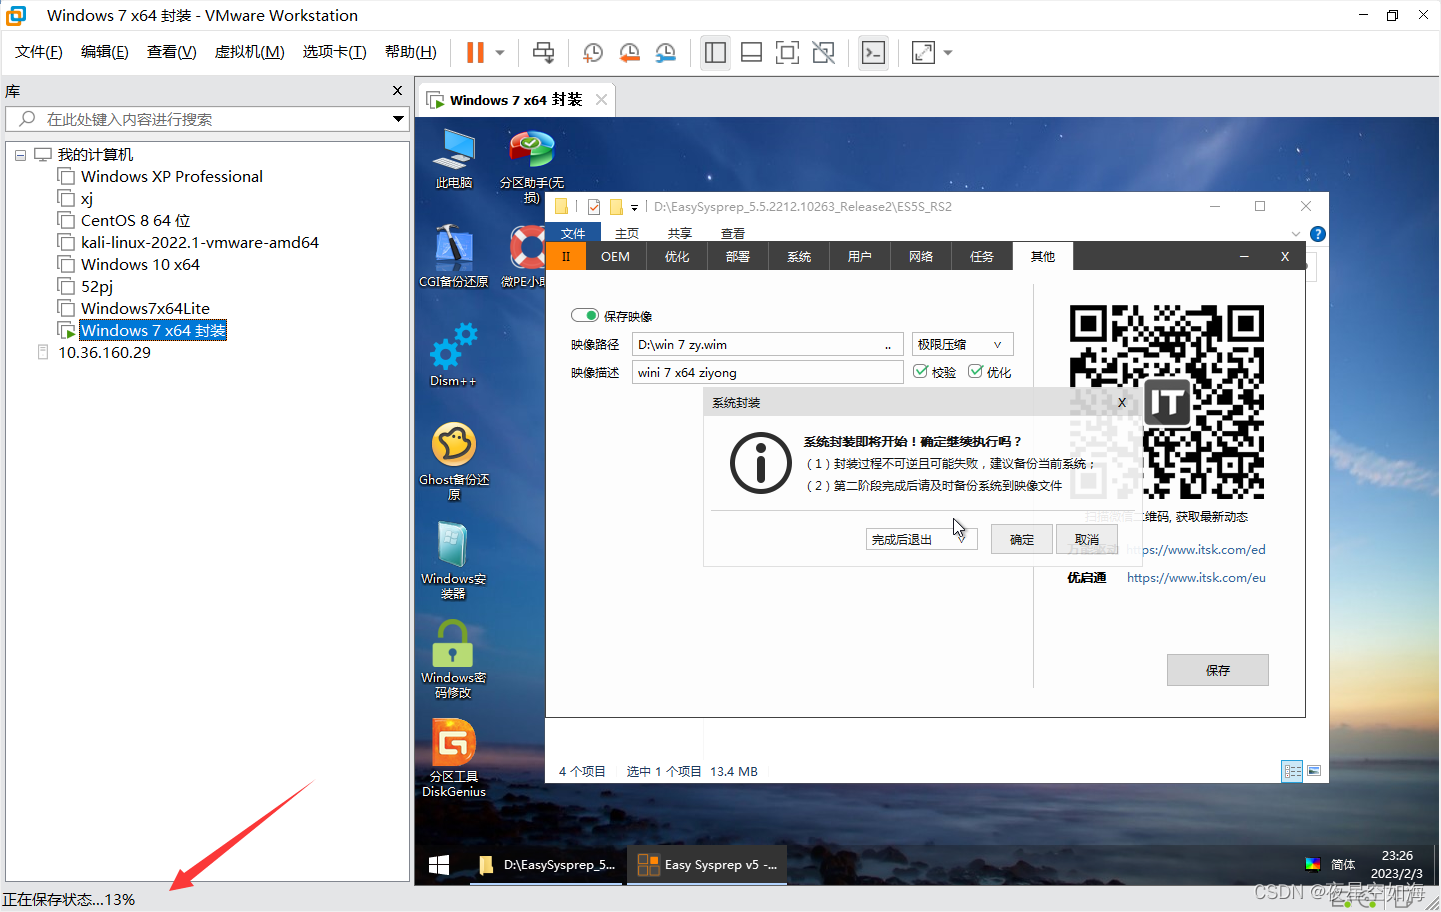Image resolution: width=1441 pixels, height=912 pixels.
Task: Open Windows密码修改 desktop icon
Action: click(x=453, y=659)
